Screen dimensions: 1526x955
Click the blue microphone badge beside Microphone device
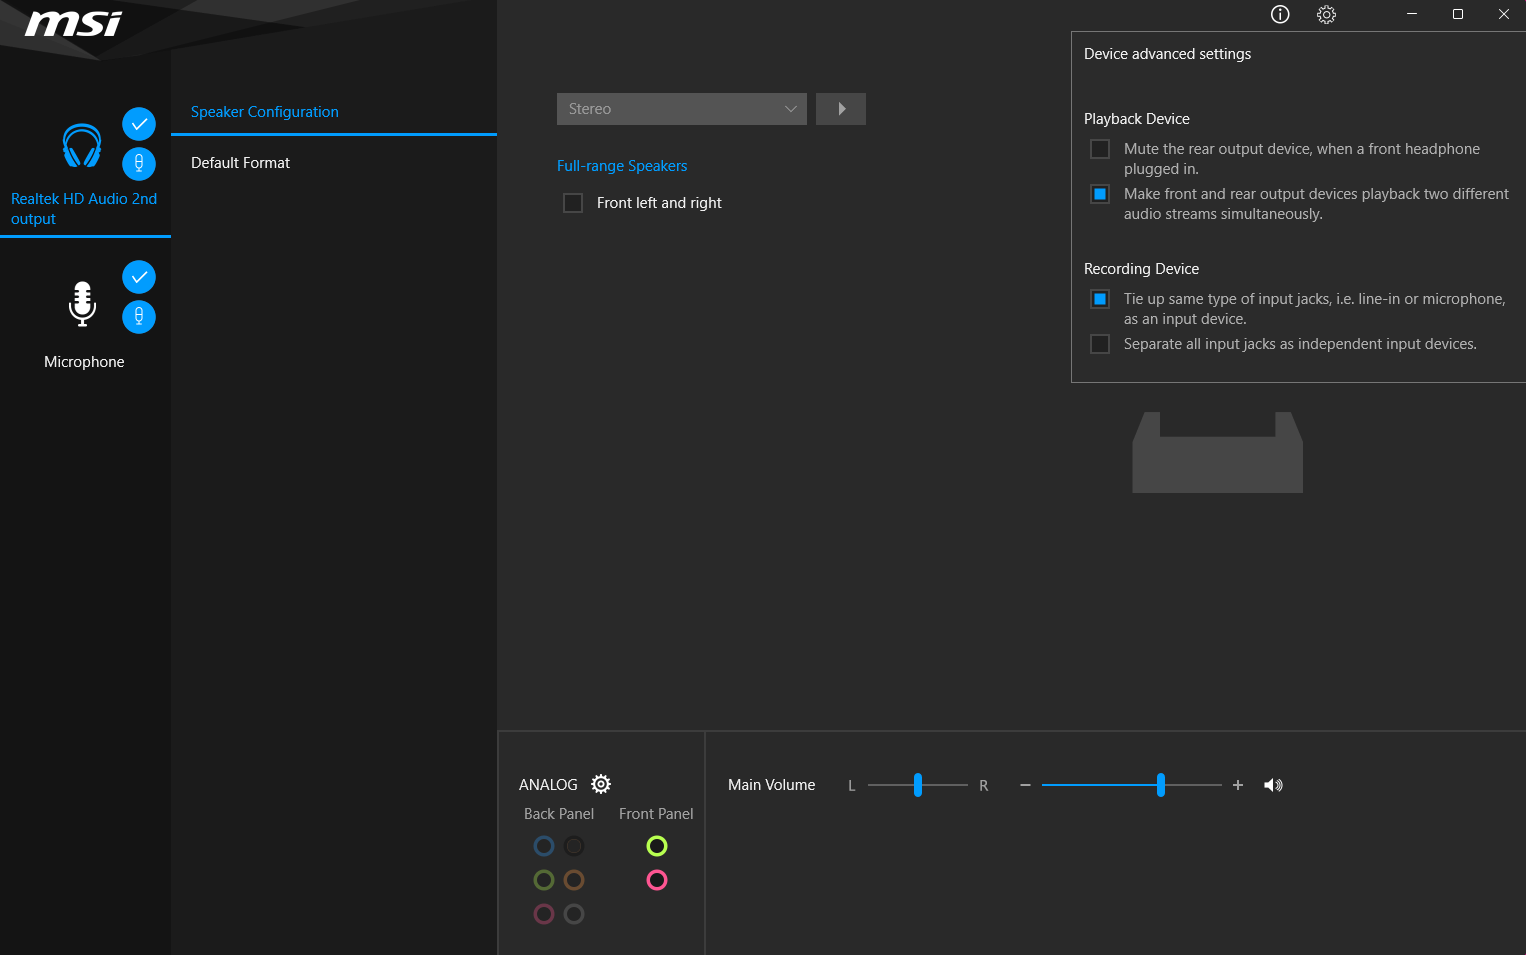point(139,317)
